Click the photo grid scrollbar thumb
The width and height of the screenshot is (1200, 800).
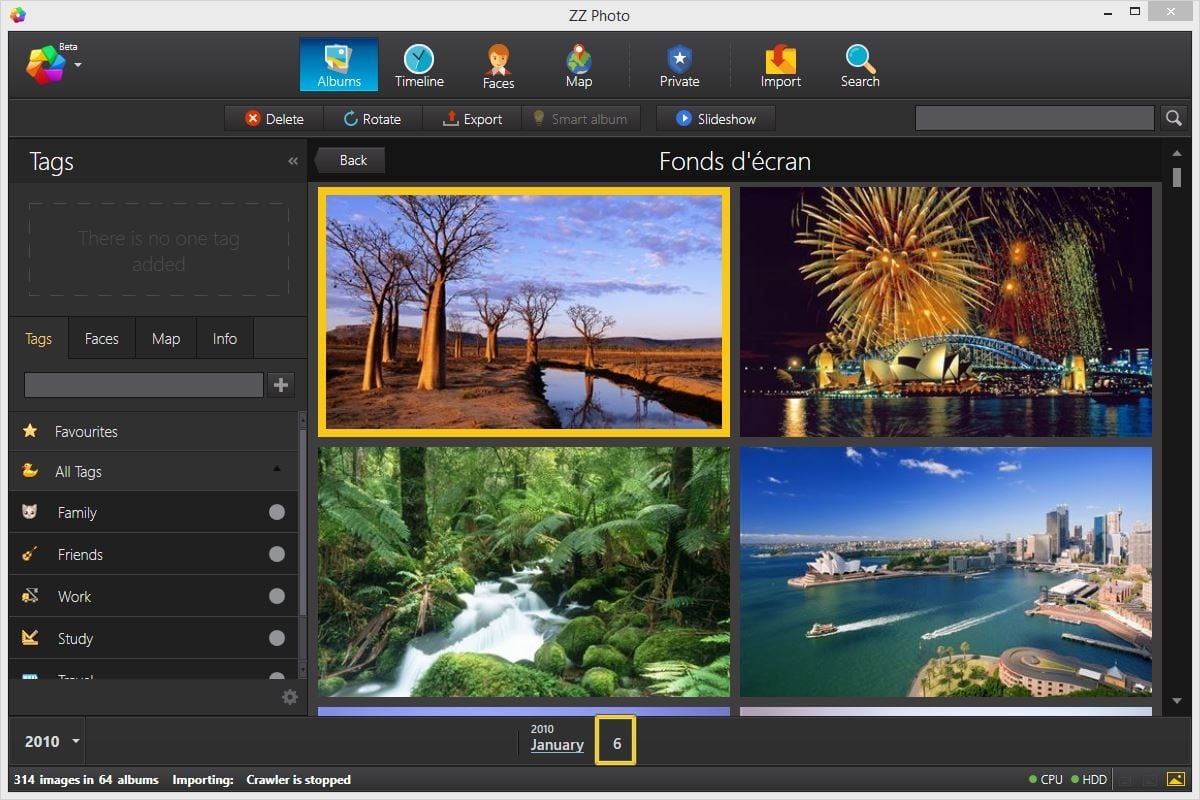click(x=1177, y=177)
